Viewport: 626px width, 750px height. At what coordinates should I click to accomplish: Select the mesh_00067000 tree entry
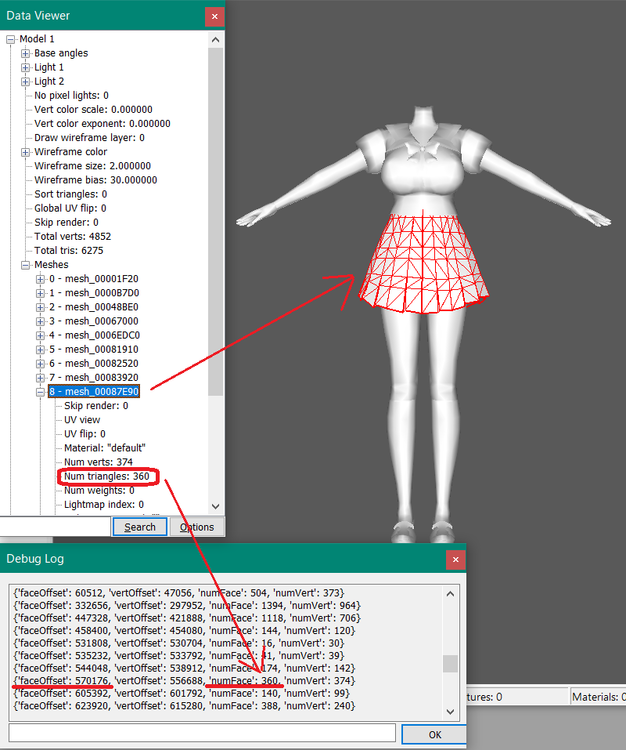tap(94, 321)
